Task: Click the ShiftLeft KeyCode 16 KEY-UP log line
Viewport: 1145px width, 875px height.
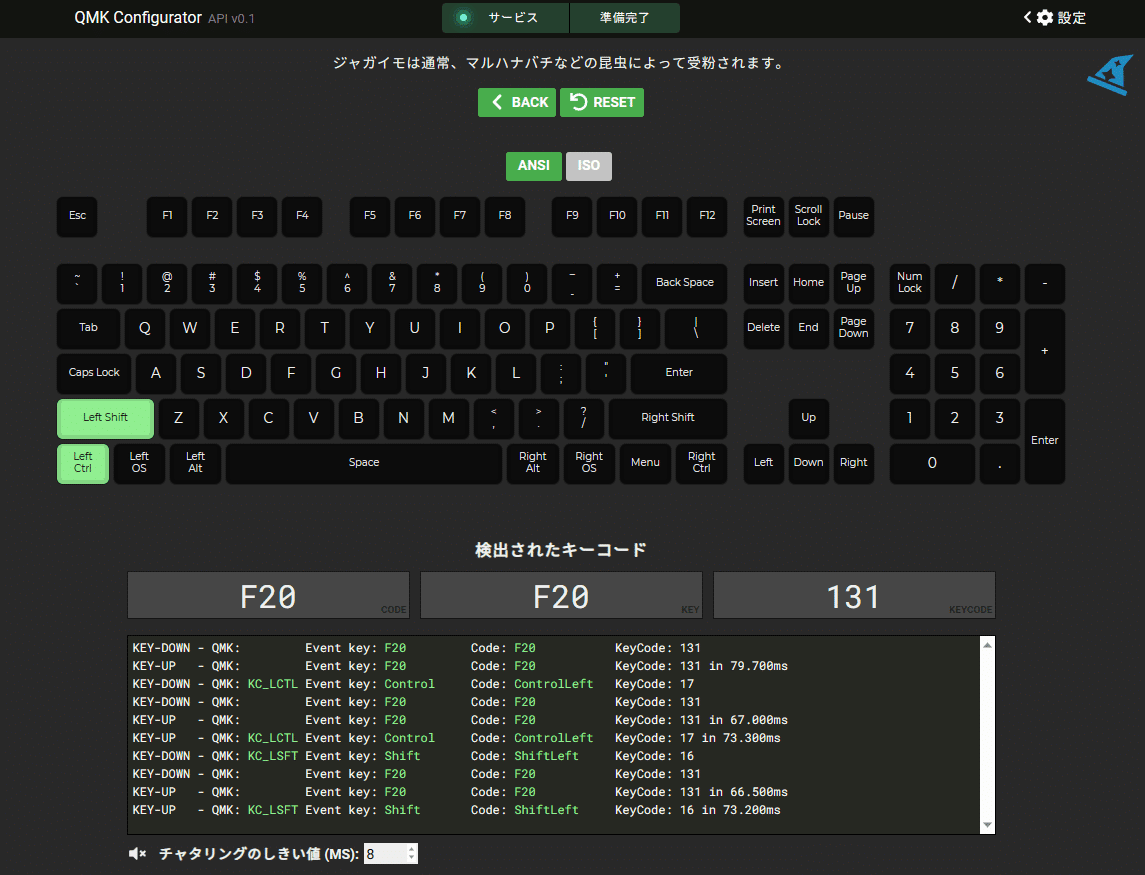Action: [456, 810]
